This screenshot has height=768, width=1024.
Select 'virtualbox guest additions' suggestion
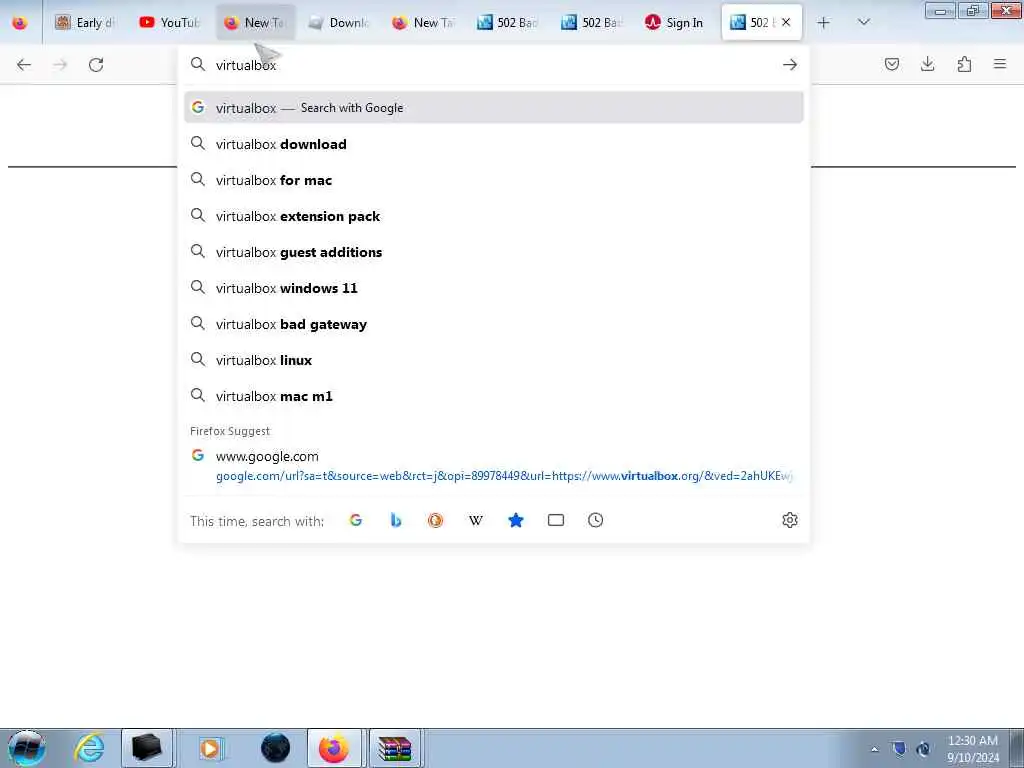pos(494,252)
